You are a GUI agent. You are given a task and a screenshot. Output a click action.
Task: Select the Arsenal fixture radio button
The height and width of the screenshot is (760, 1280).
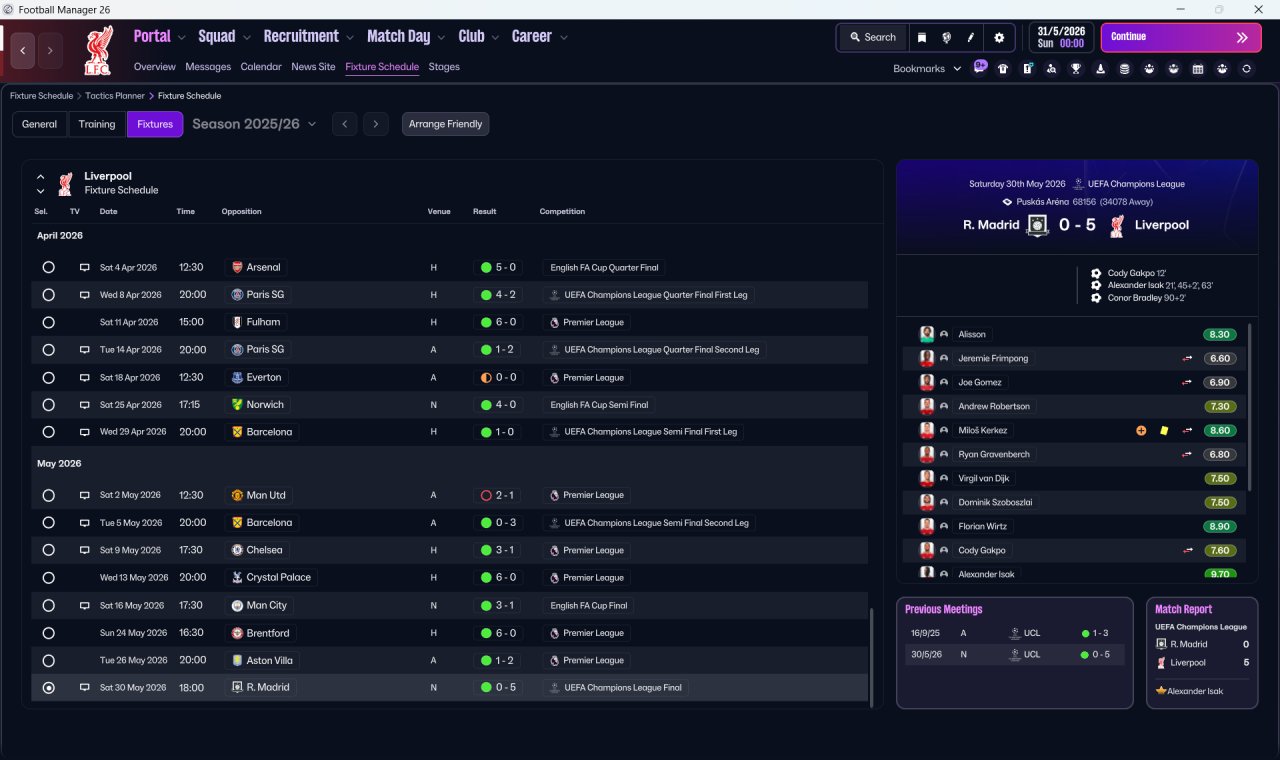[x=48, y=267]
